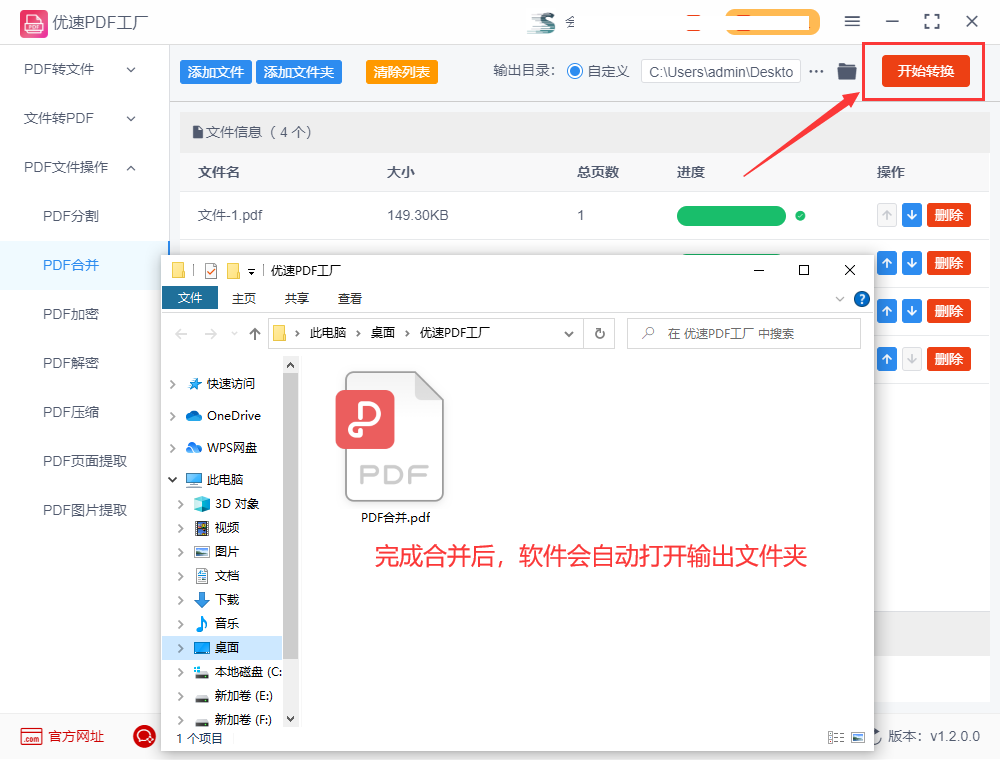This screenshot has width=1000, height=760.
Task: Click 添加文件夹 button
Action: tap(298, 72)
